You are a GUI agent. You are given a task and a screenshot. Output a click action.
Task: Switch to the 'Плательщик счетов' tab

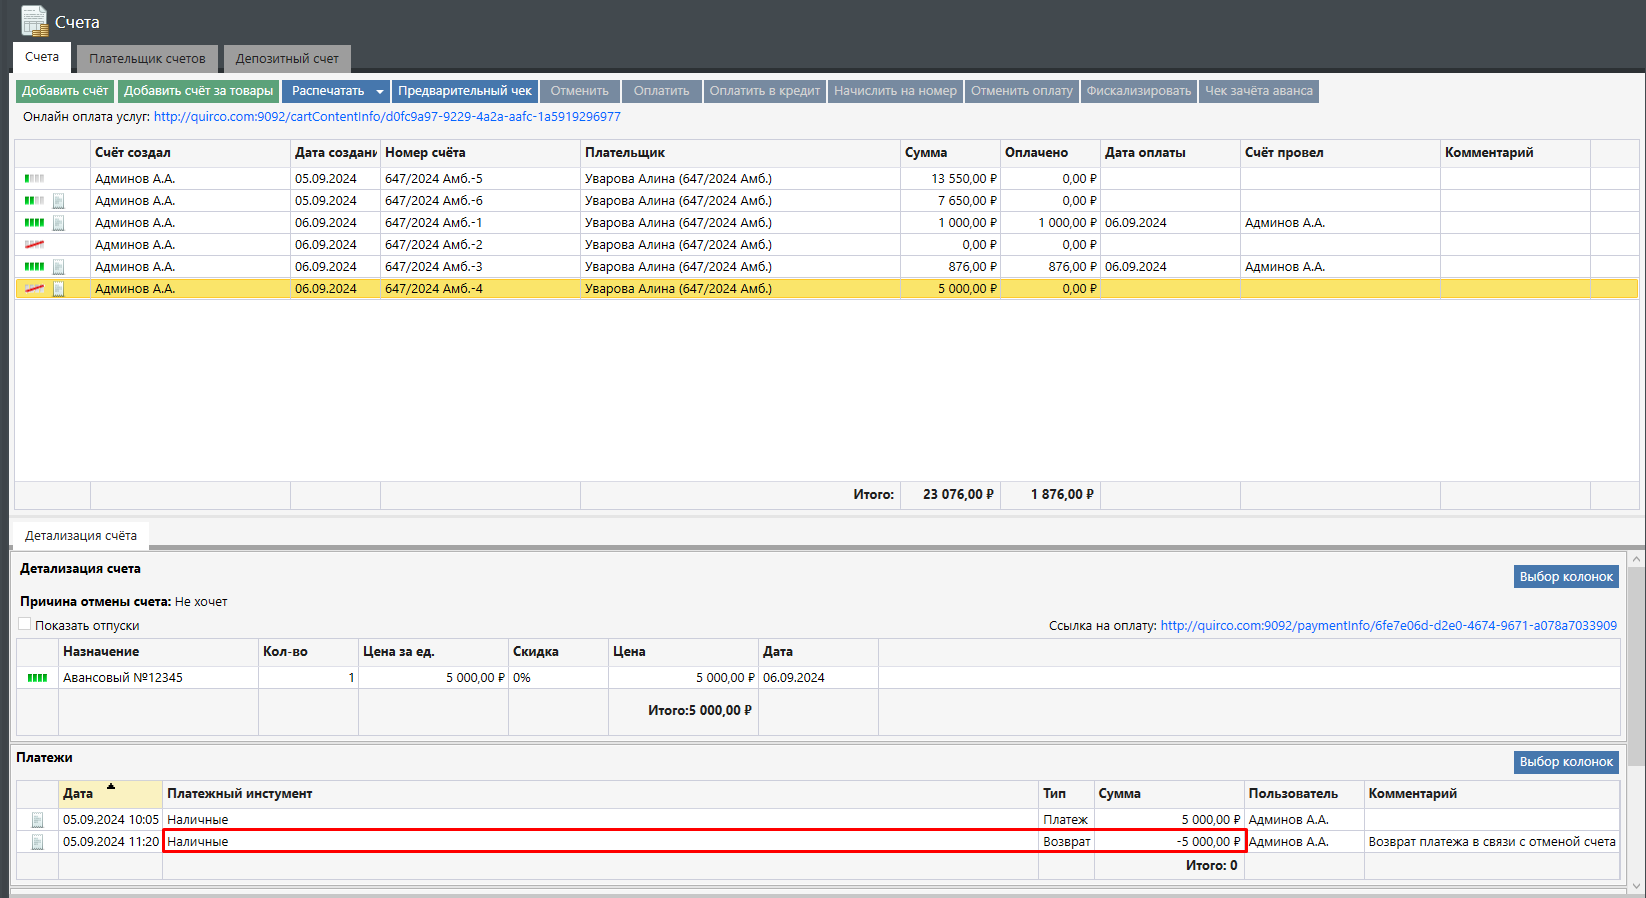tap(147, 59)
